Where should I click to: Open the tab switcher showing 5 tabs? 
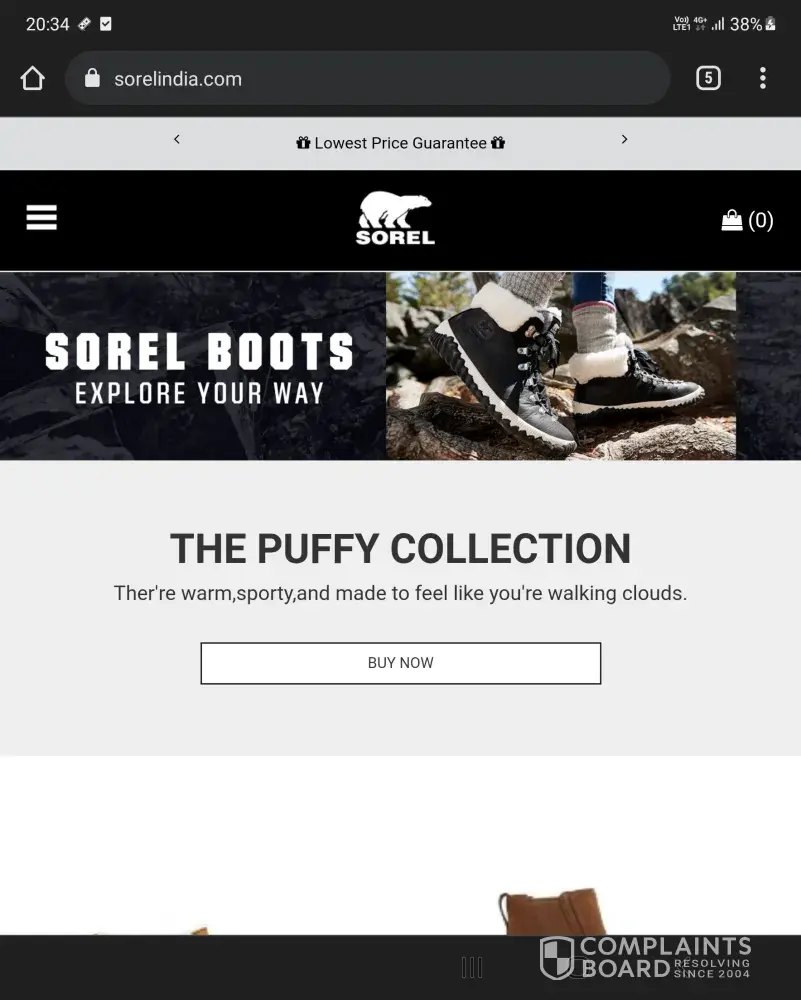[708, 78]
